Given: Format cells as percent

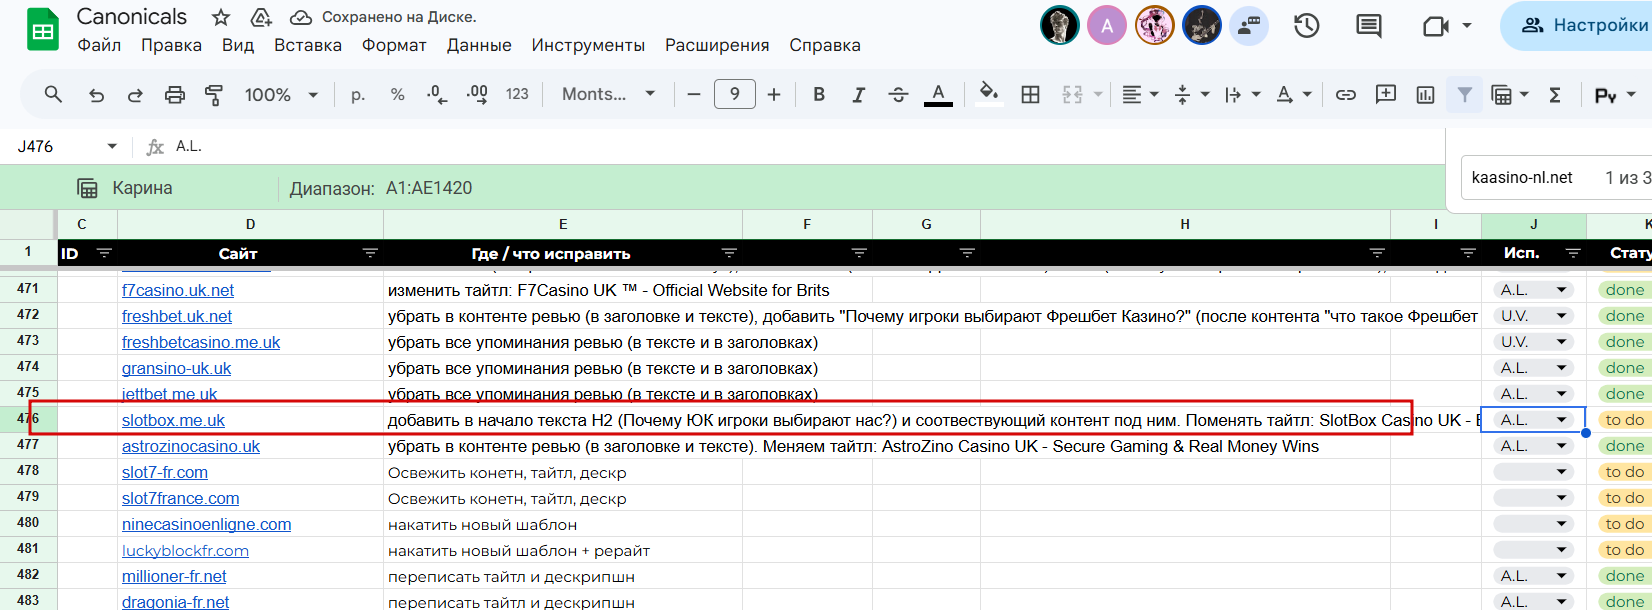Looking at the screenshot, I should 398,94.
